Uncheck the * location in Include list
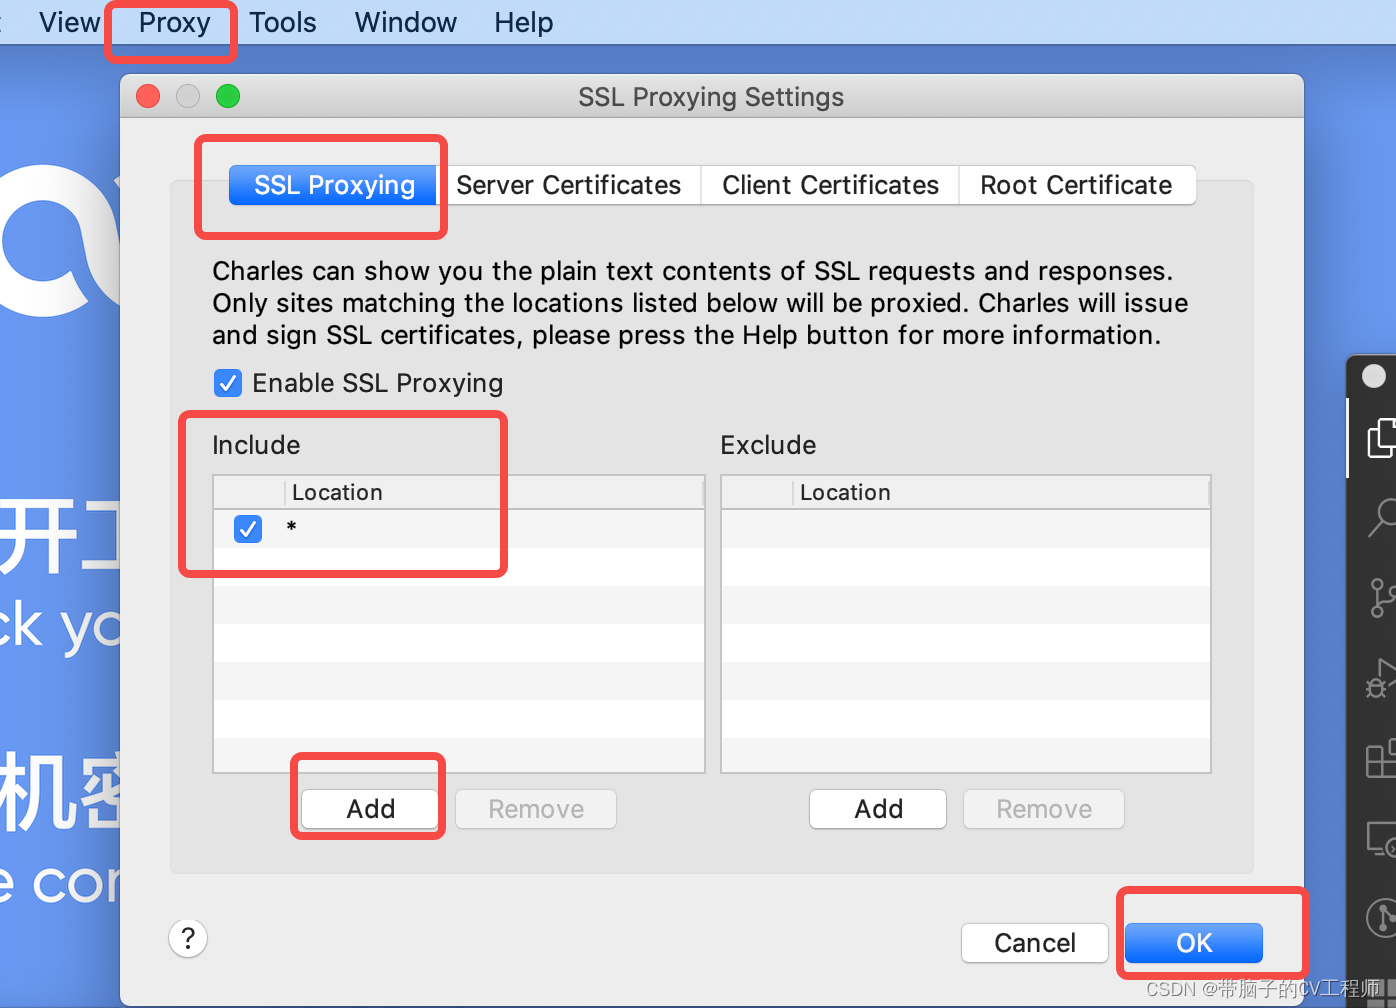The width and height of the screenshot is (1396, 1008). pyautogui.click(x=248, y=528)
